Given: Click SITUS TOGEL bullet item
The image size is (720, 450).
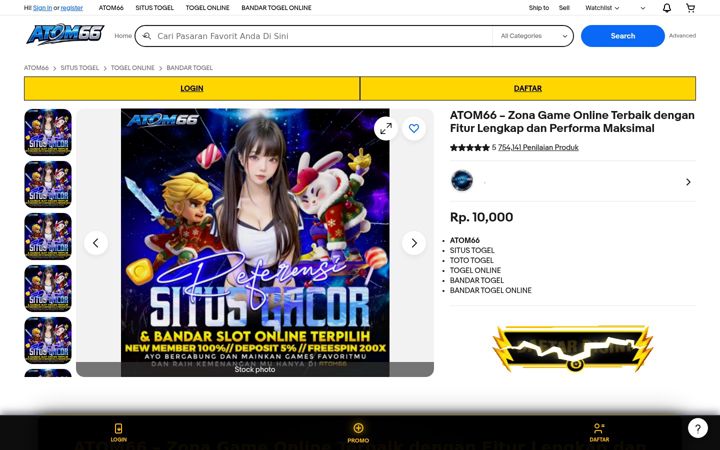Looking at the screenshot, I should (x=472, y=250).
